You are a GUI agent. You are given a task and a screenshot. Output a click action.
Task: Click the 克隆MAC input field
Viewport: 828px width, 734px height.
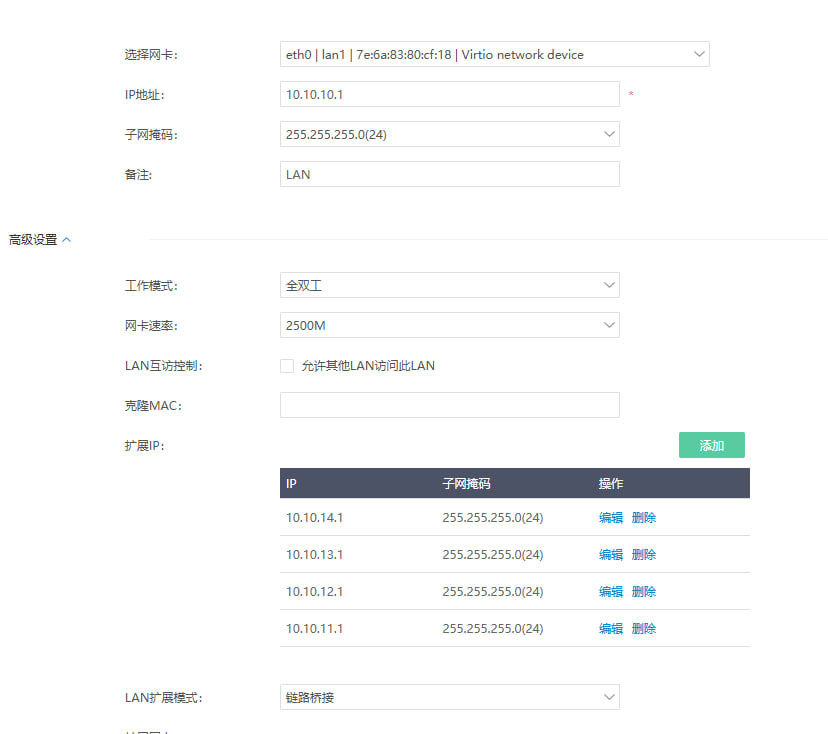449,405
